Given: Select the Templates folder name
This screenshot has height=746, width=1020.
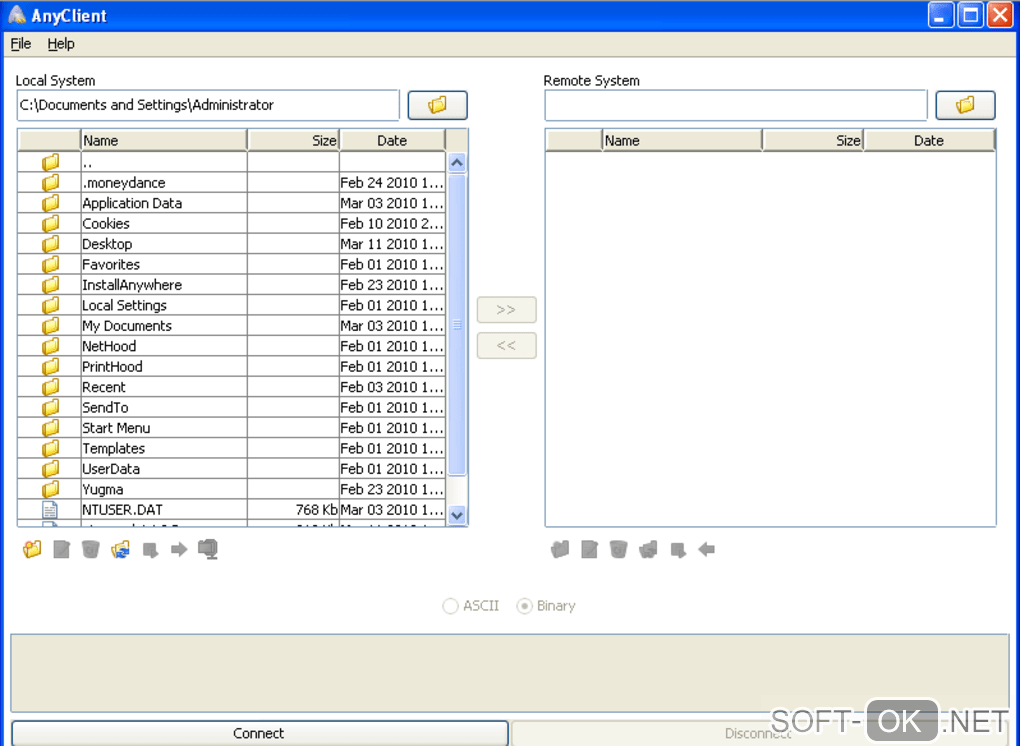Looking at the screenshot, I should (x=113, y=449).
